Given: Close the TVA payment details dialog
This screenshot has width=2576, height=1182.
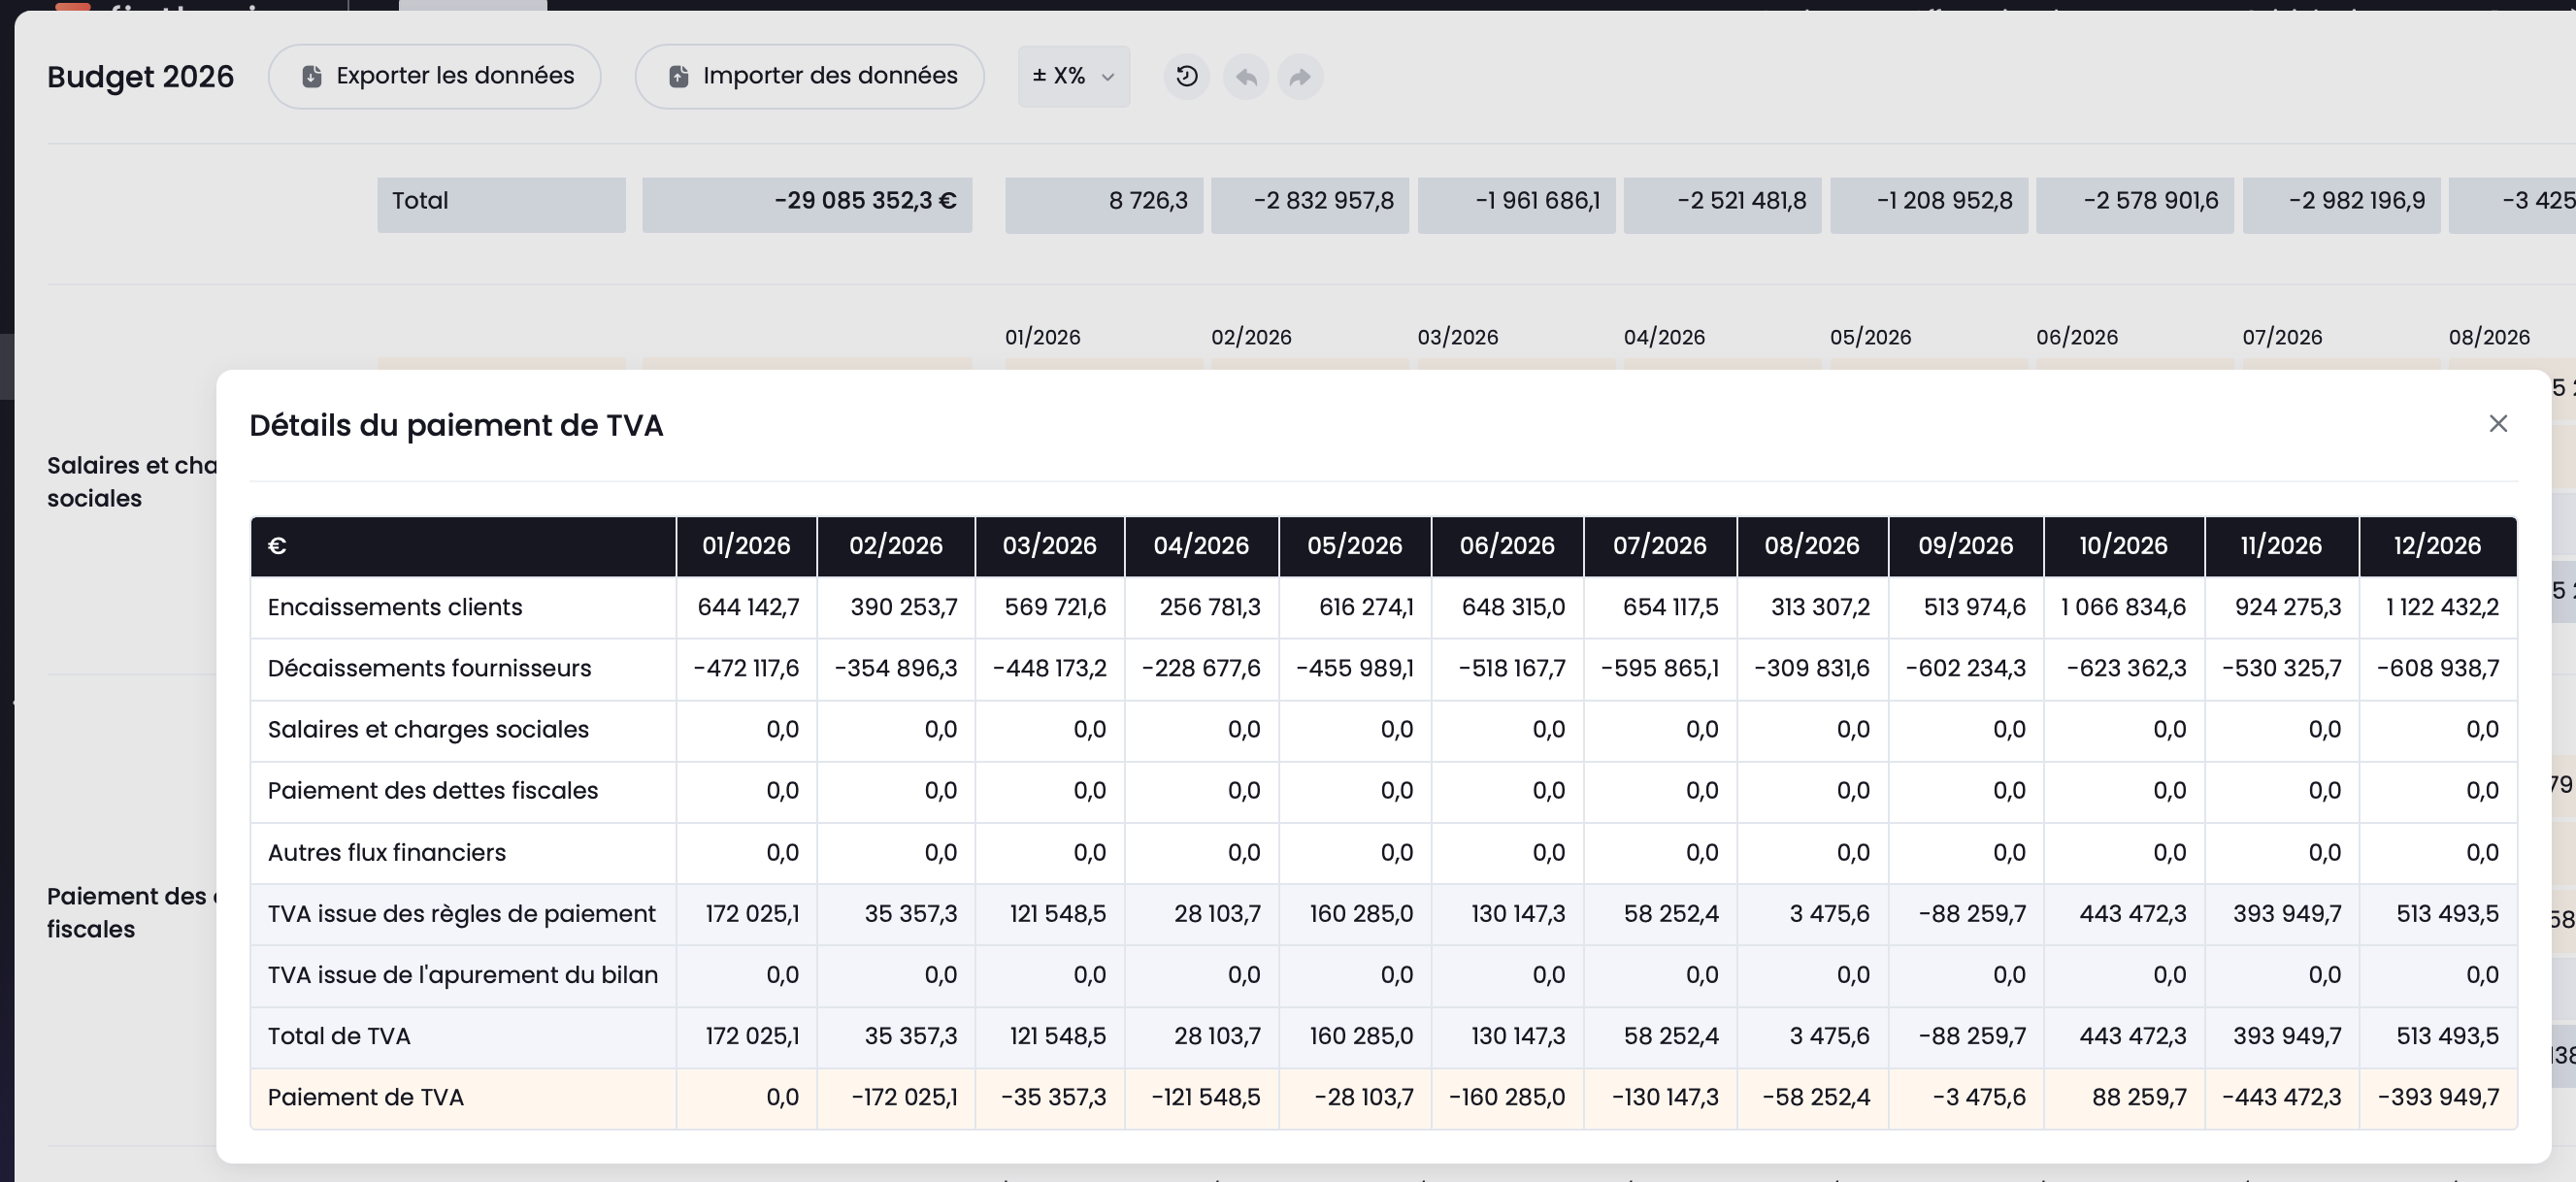Looking at the screenshot, I should click(x=2497, y=424).
